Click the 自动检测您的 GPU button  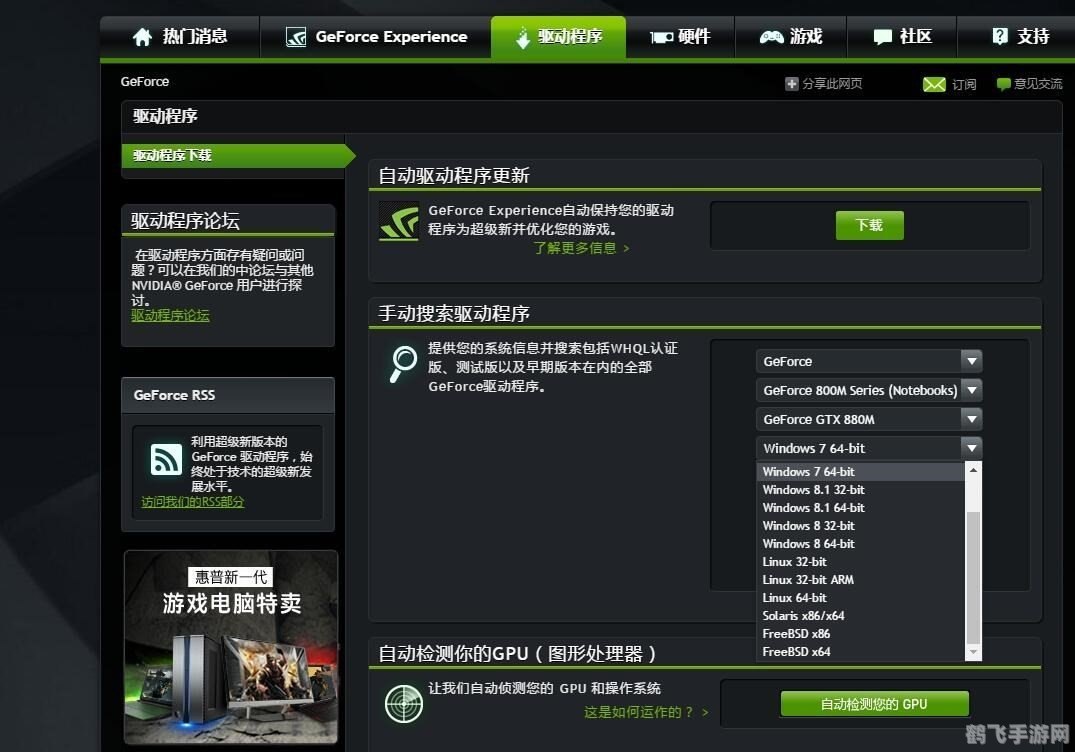coord(874,703)
